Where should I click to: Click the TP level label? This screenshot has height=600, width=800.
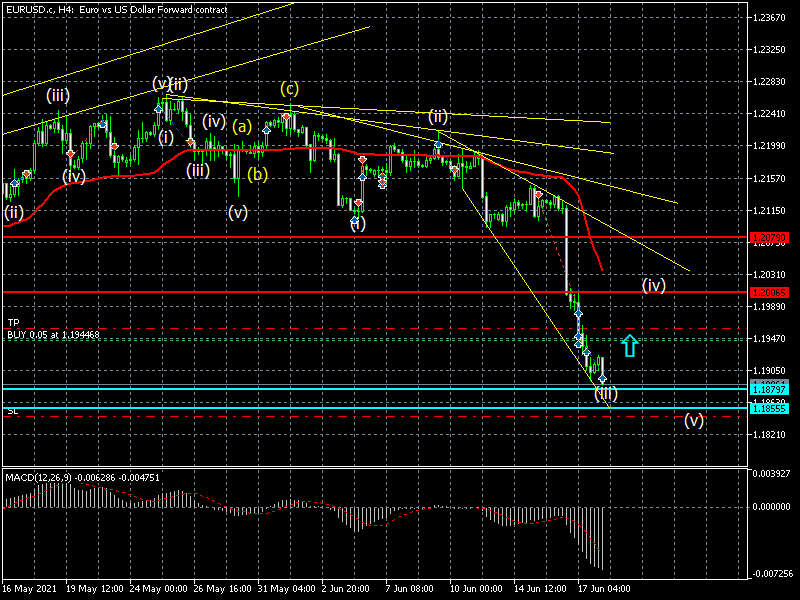coord(13,323)
